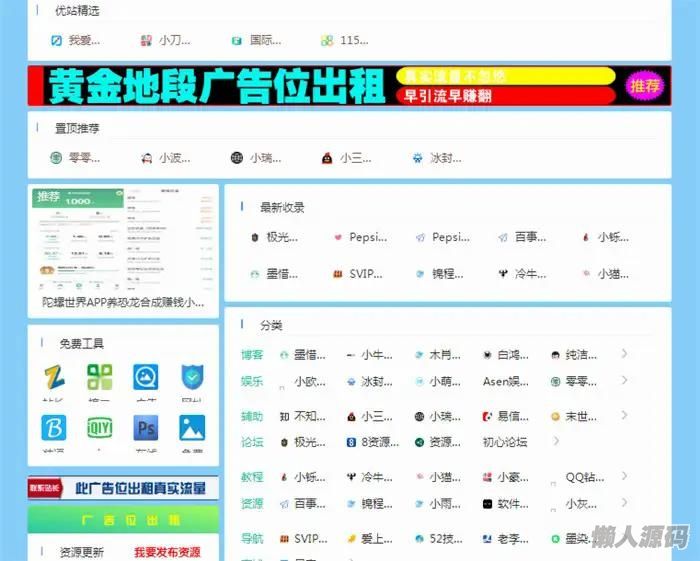The width and height of the screenshot is (700, 561).
Task: Click the 小波... penguin icon in 置顶推荐
Action: tap(146, 158)
